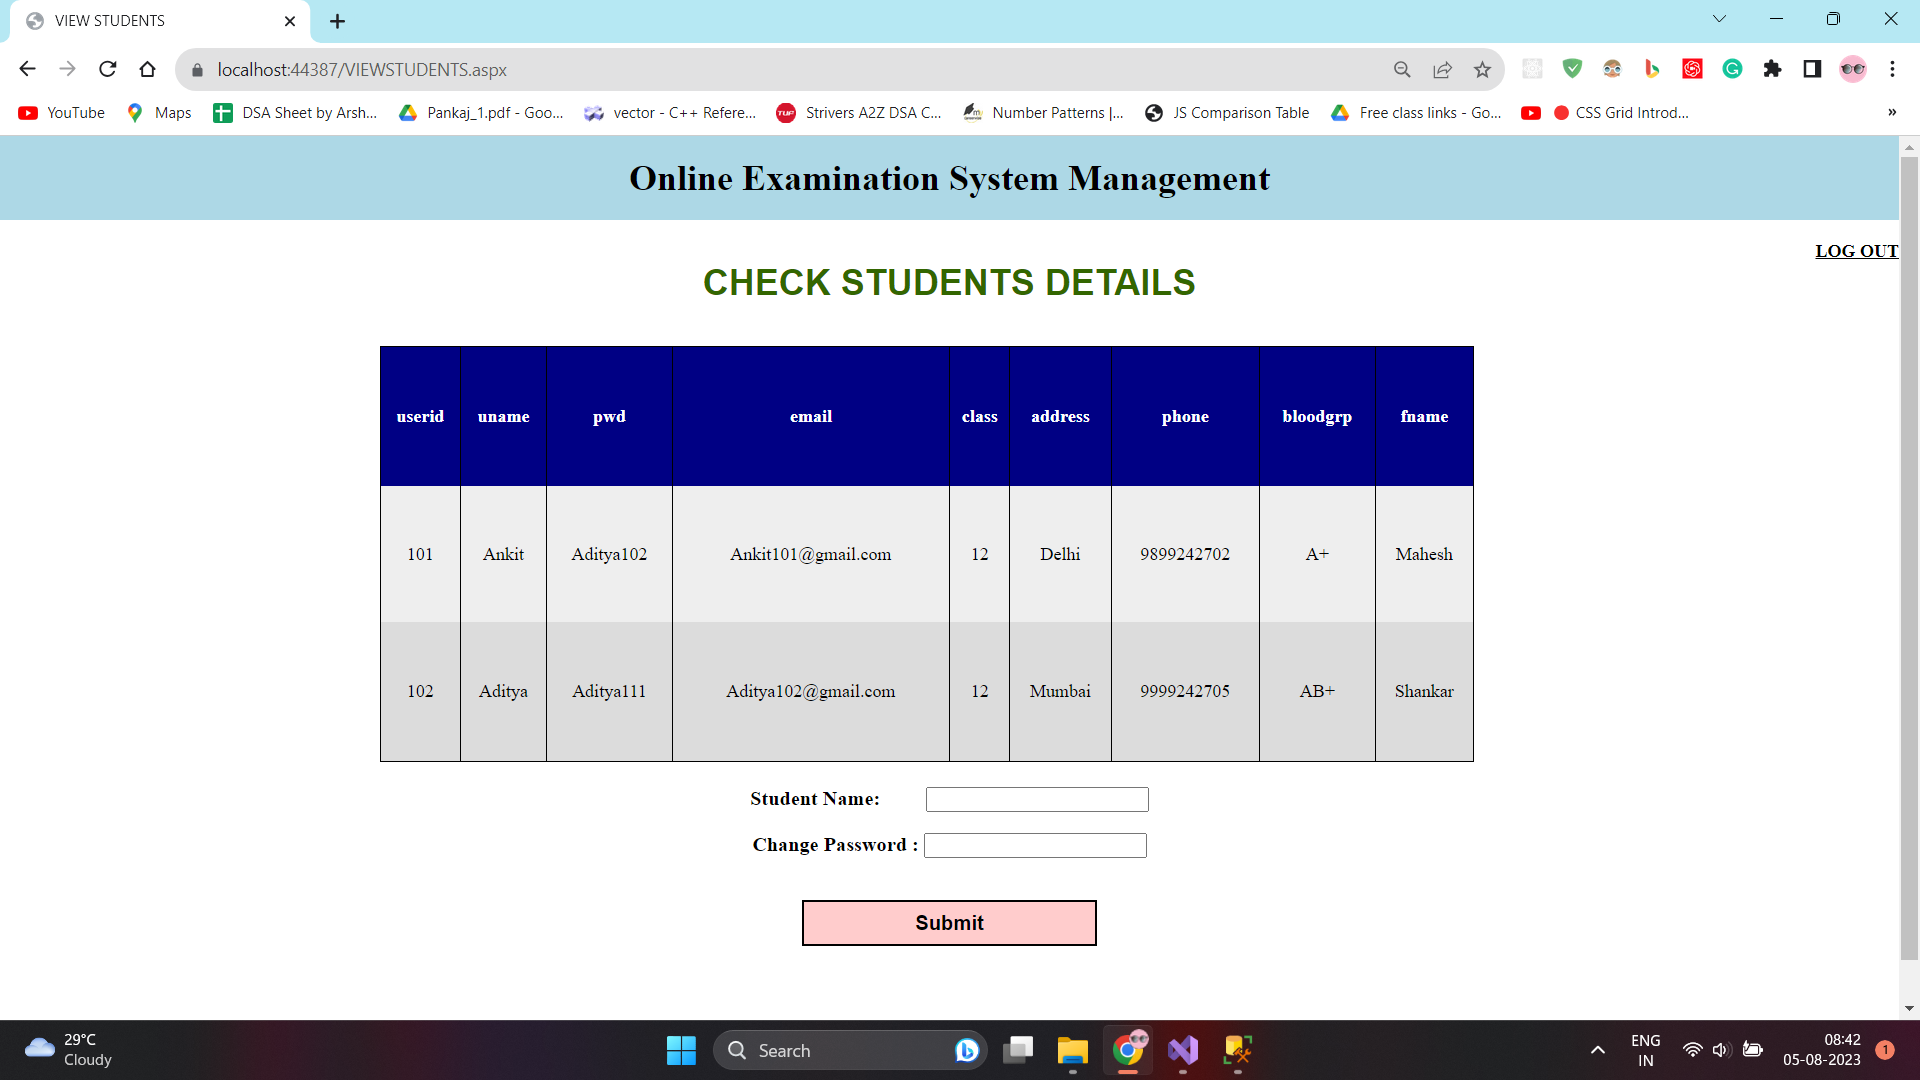Expand the bookmarks overflow chevron
Screen dimensions: 1920x1080
[1892, 112]
